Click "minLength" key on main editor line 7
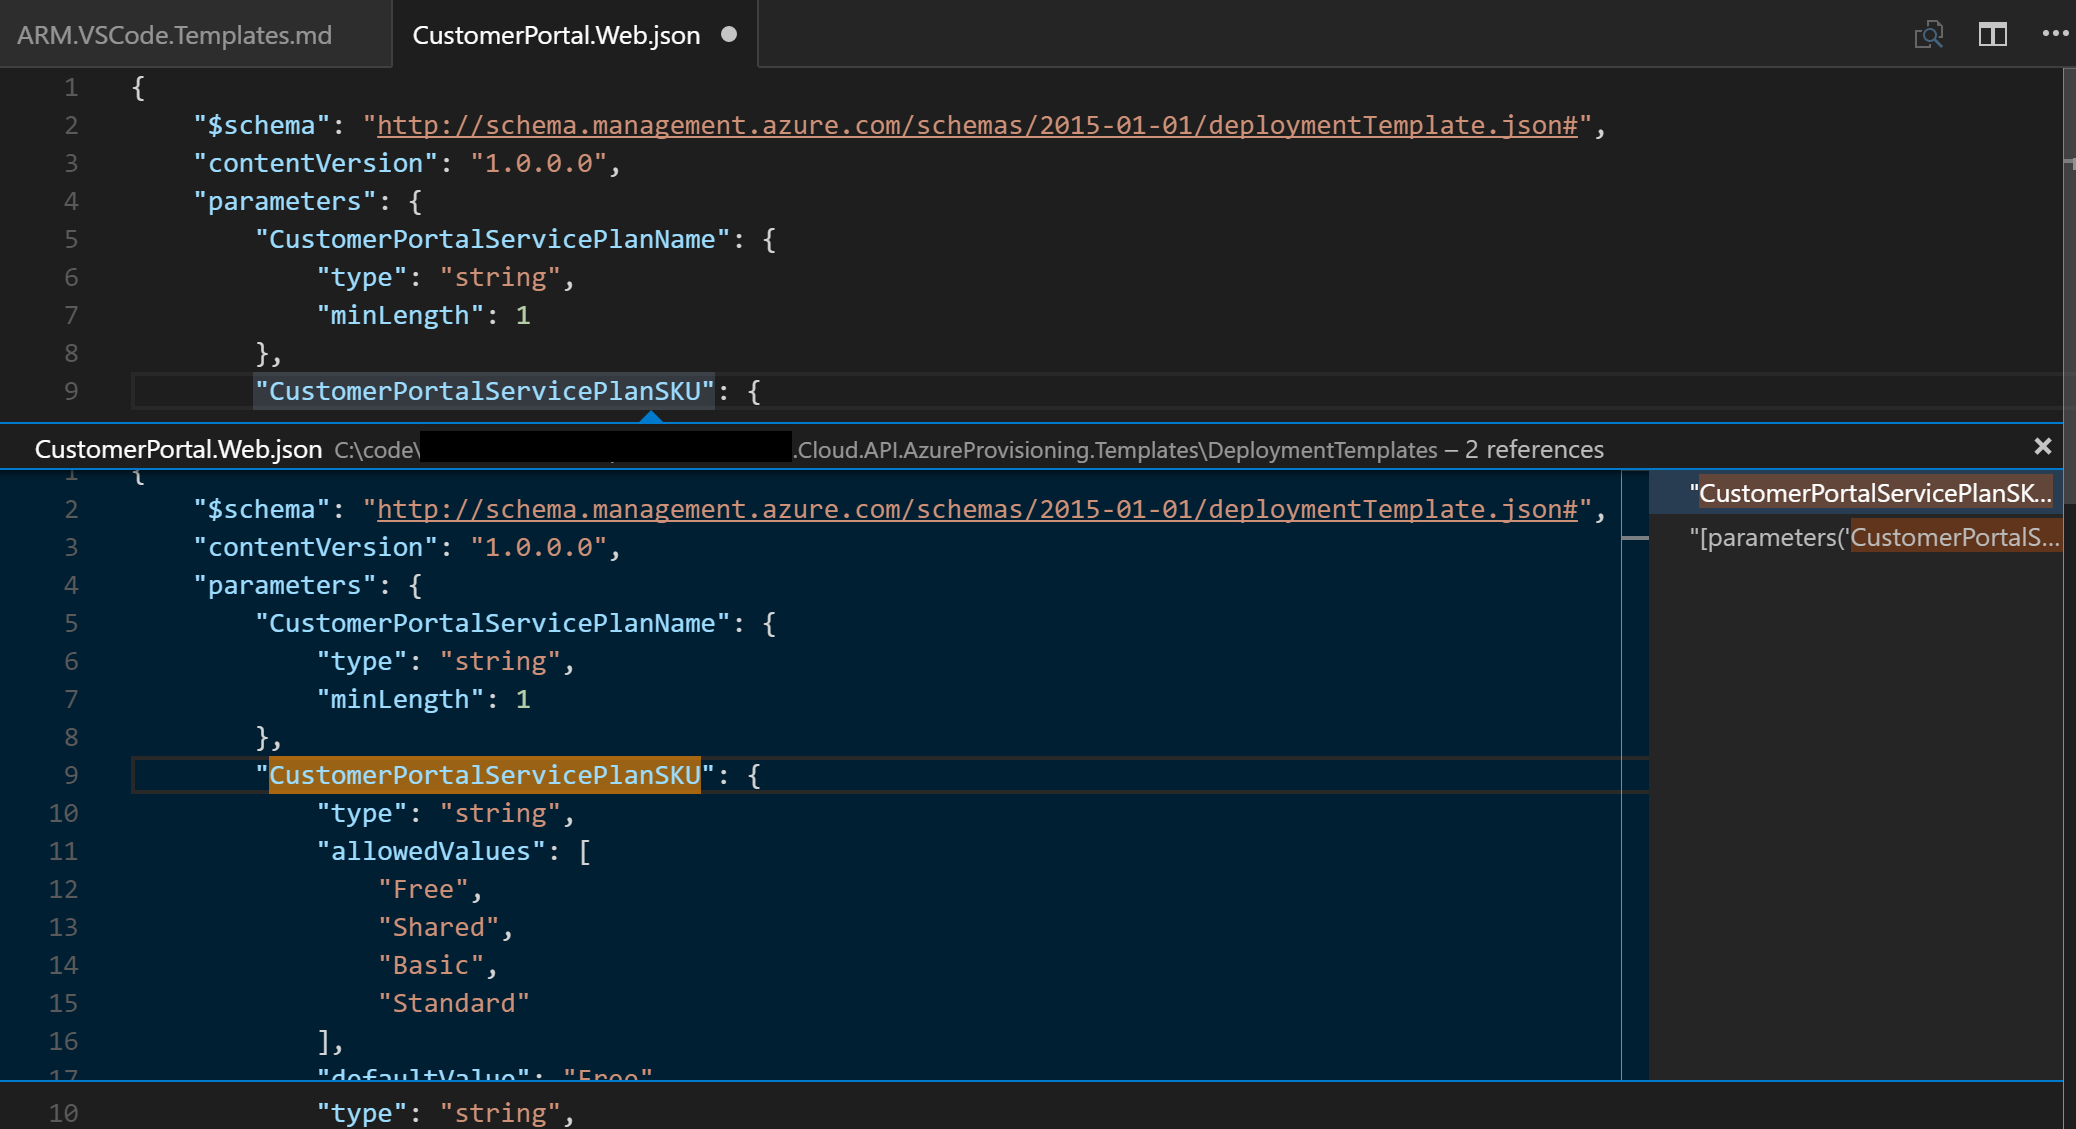Image resolution: width=2076 pixels, height=1129 pixels. tap(401, 315)
